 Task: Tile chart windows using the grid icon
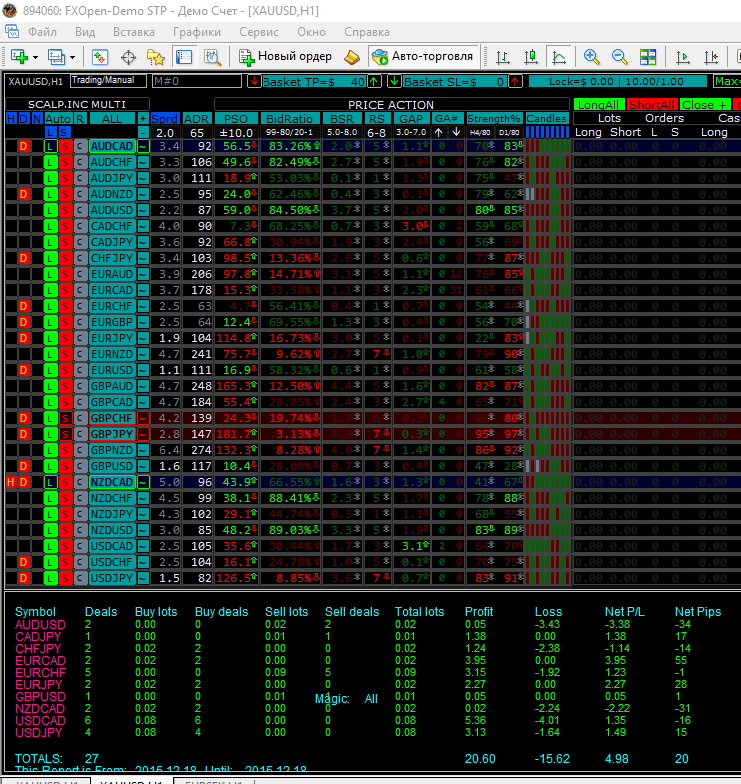648,56
